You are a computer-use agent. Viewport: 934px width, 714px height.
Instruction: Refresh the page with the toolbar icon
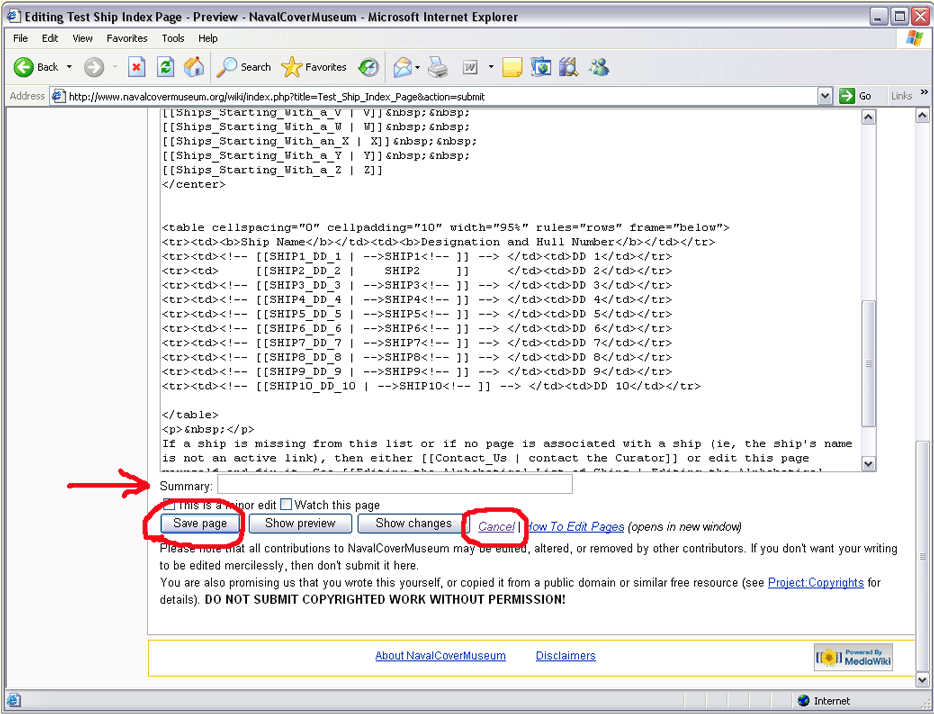point(166,67)
